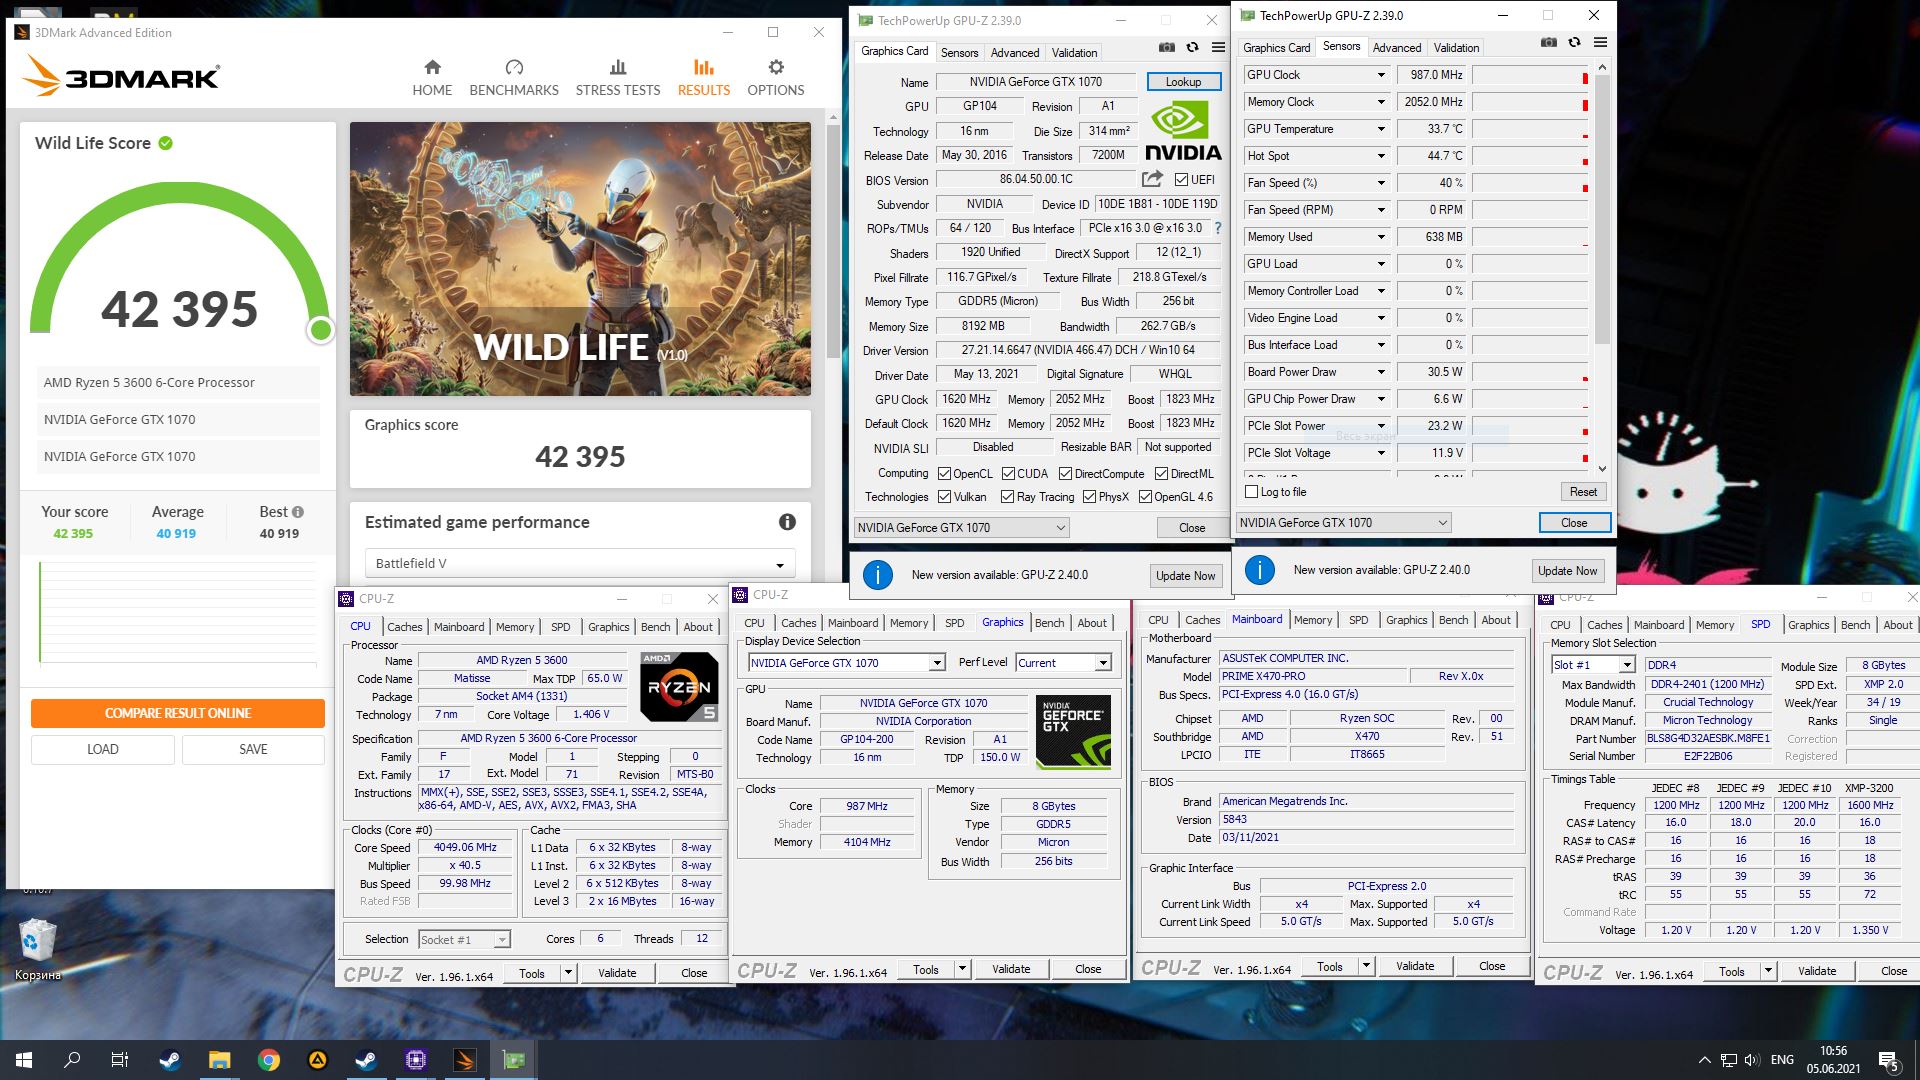This screenshot has width=1920, height=1080.
Task: Click the BIOS share/export icon in GPU-Z
Action: (x=1152, y=179)
